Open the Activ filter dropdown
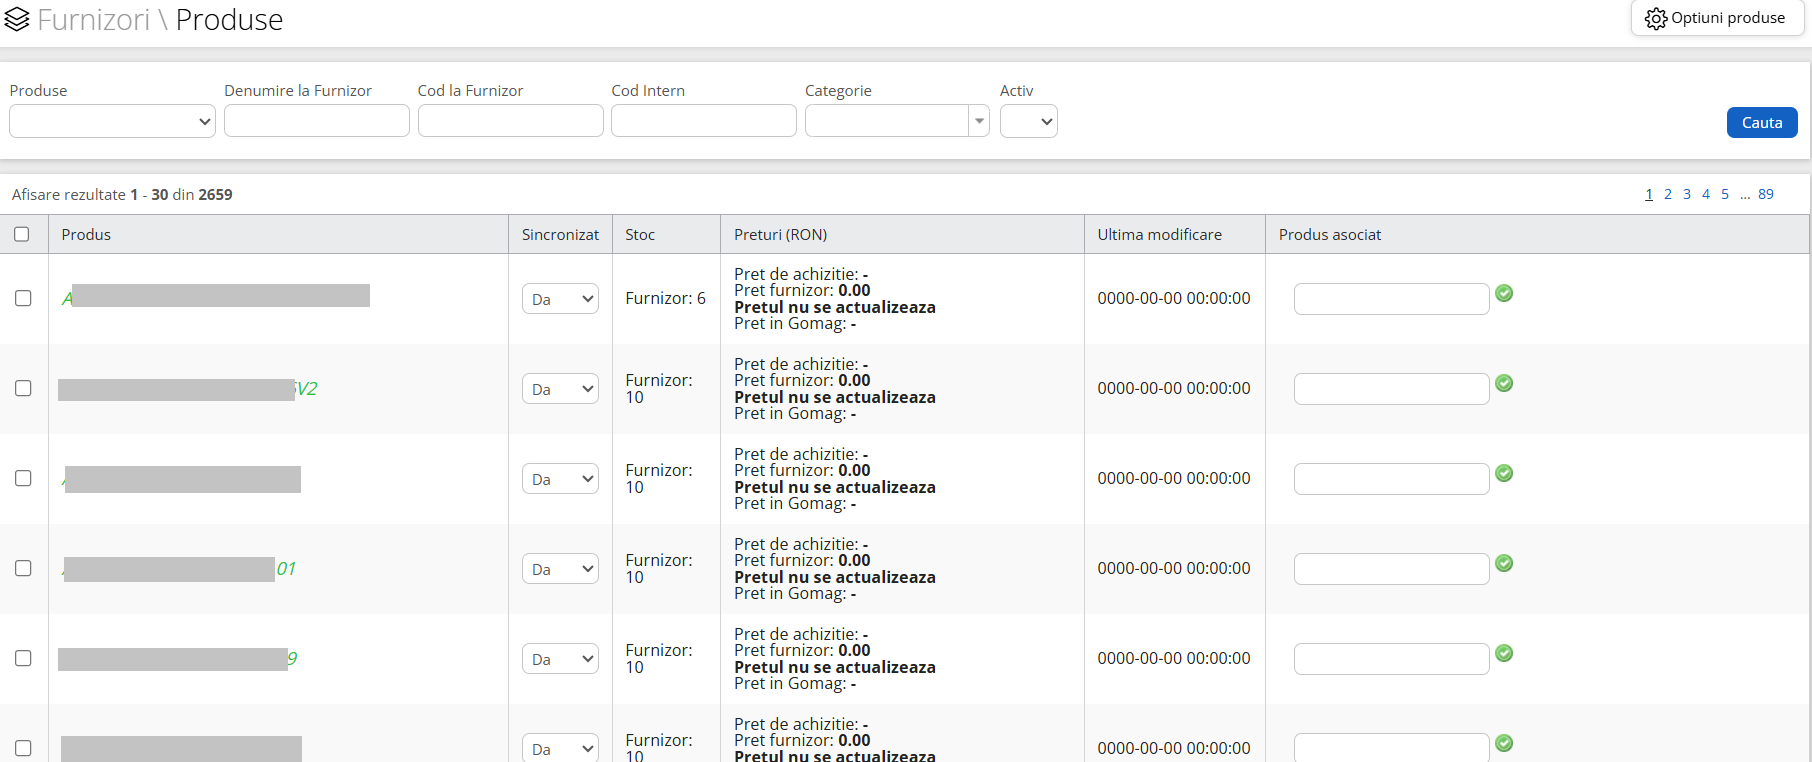Screen dimensions: 1812x762 click(1029, 122)
